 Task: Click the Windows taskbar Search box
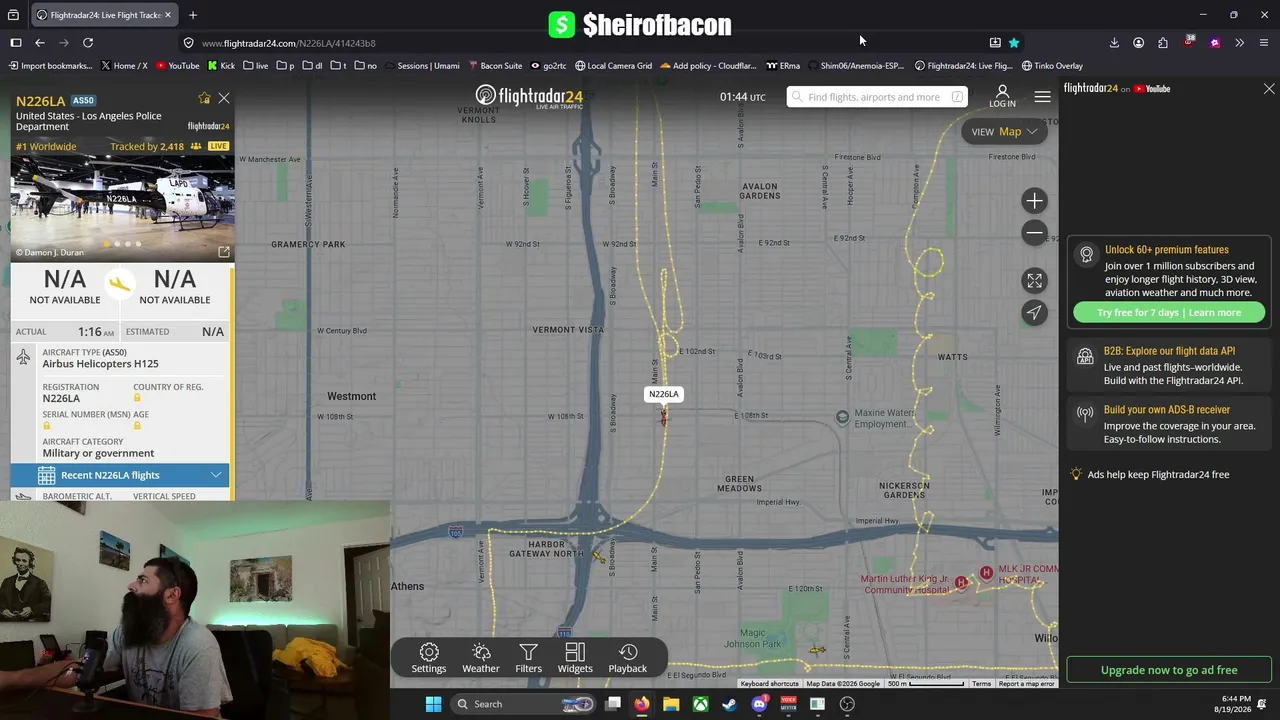click(x=522, y=704)
